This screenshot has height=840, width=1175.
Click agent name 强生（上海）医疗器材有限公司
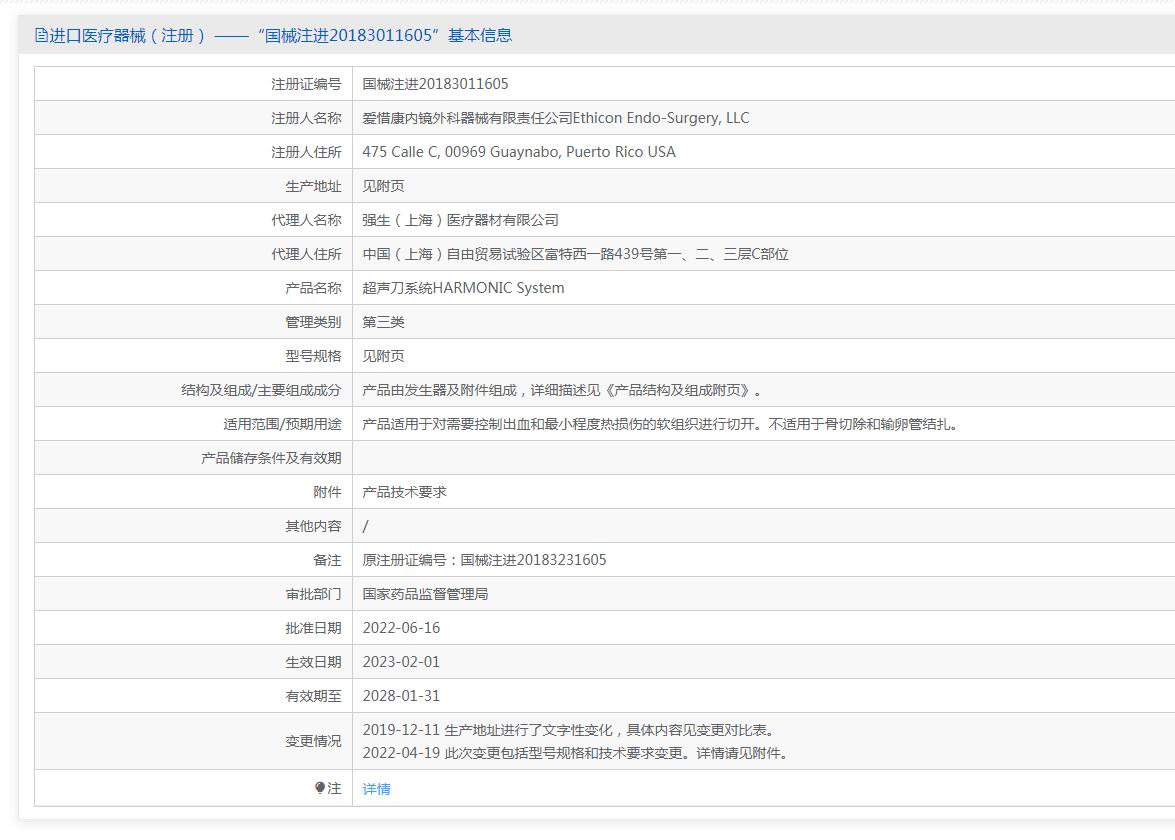pyautogui.click(x=461, y=220)
